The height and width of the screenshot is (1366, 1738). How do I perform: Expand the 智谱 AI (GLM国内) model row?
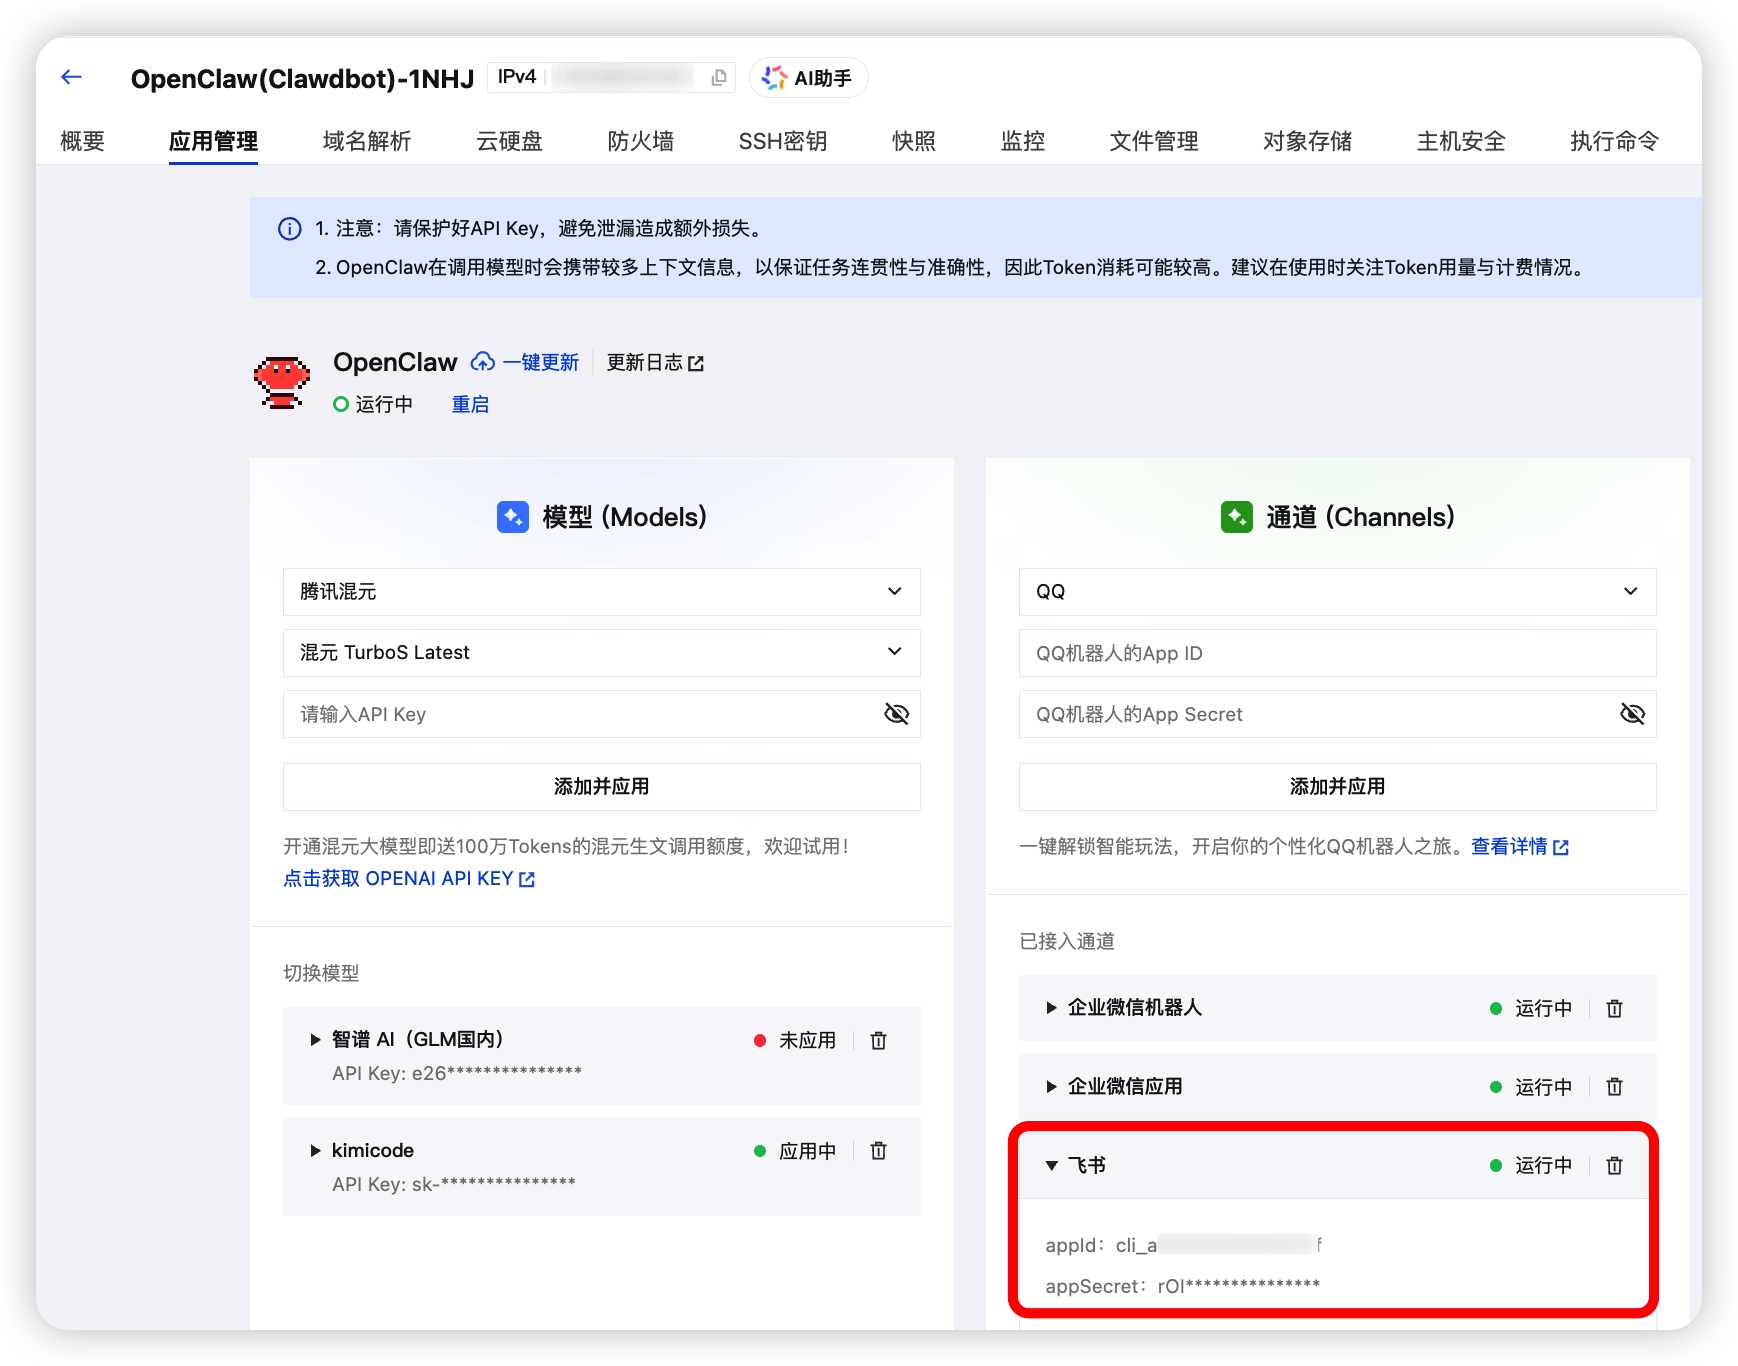coord(315,1040)
